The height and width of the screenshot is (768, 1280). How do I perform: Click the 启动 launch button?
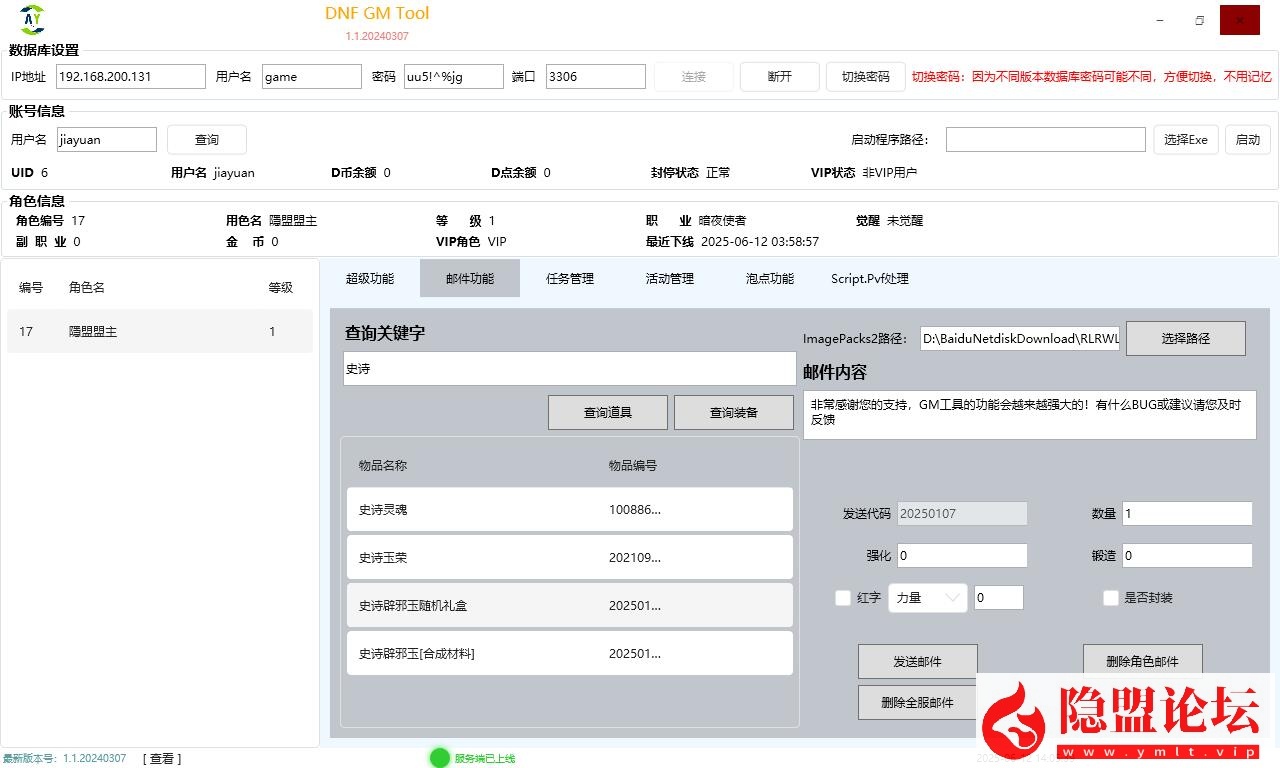click(1247, 139)
